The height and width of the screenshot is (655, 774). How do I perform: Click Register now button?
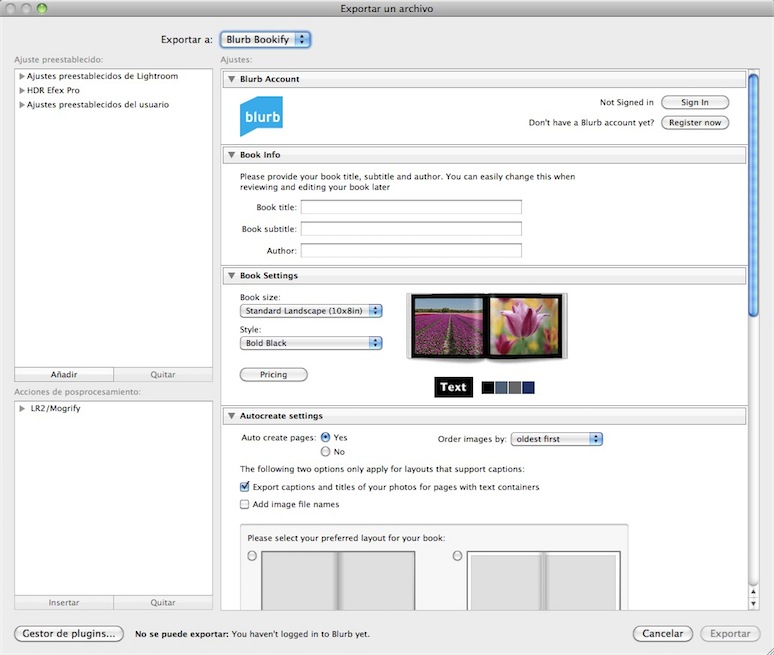point(695,122)
